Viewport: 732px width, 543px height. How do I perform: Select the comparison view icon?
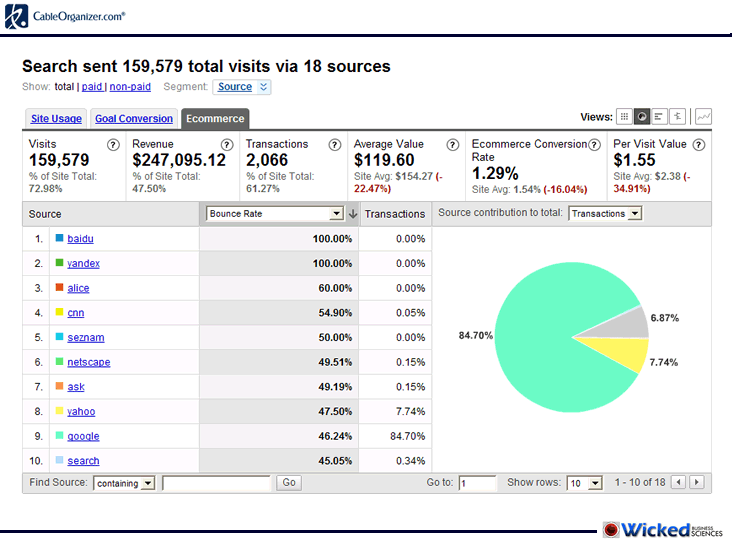point(677,117)
